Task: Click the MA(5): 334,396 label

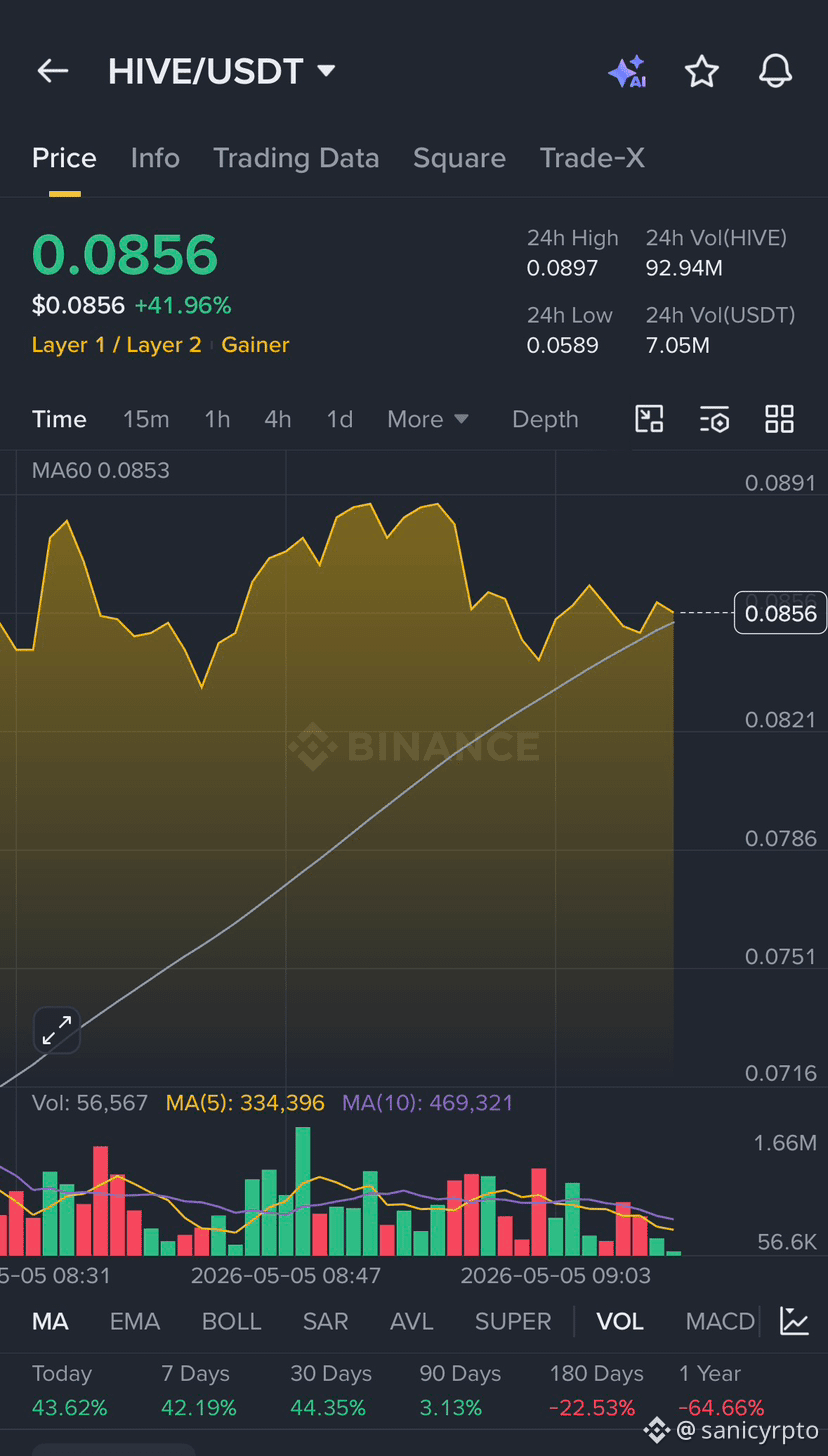Action: pos(245,1103)
